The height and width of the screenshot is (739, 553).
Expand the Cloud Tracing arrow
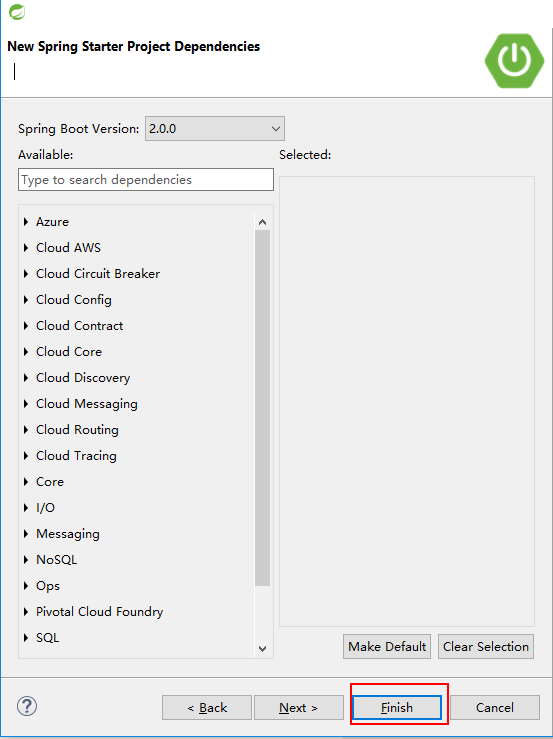coord(26,456)
